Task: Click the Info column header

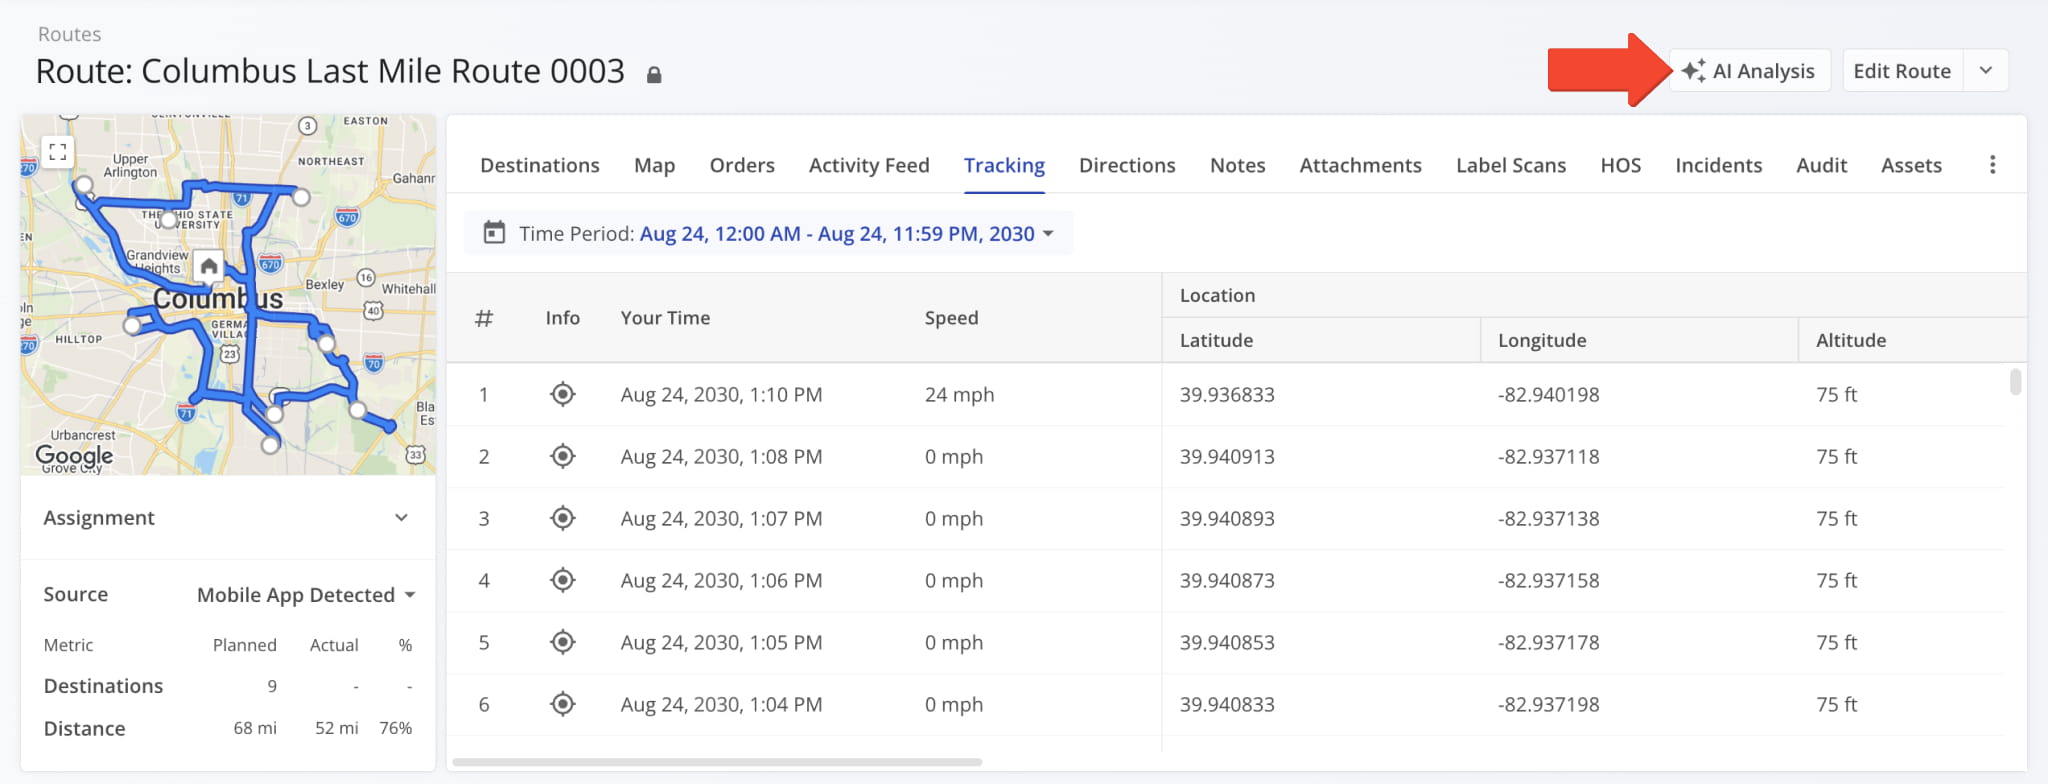Action: tap(563, 318)
